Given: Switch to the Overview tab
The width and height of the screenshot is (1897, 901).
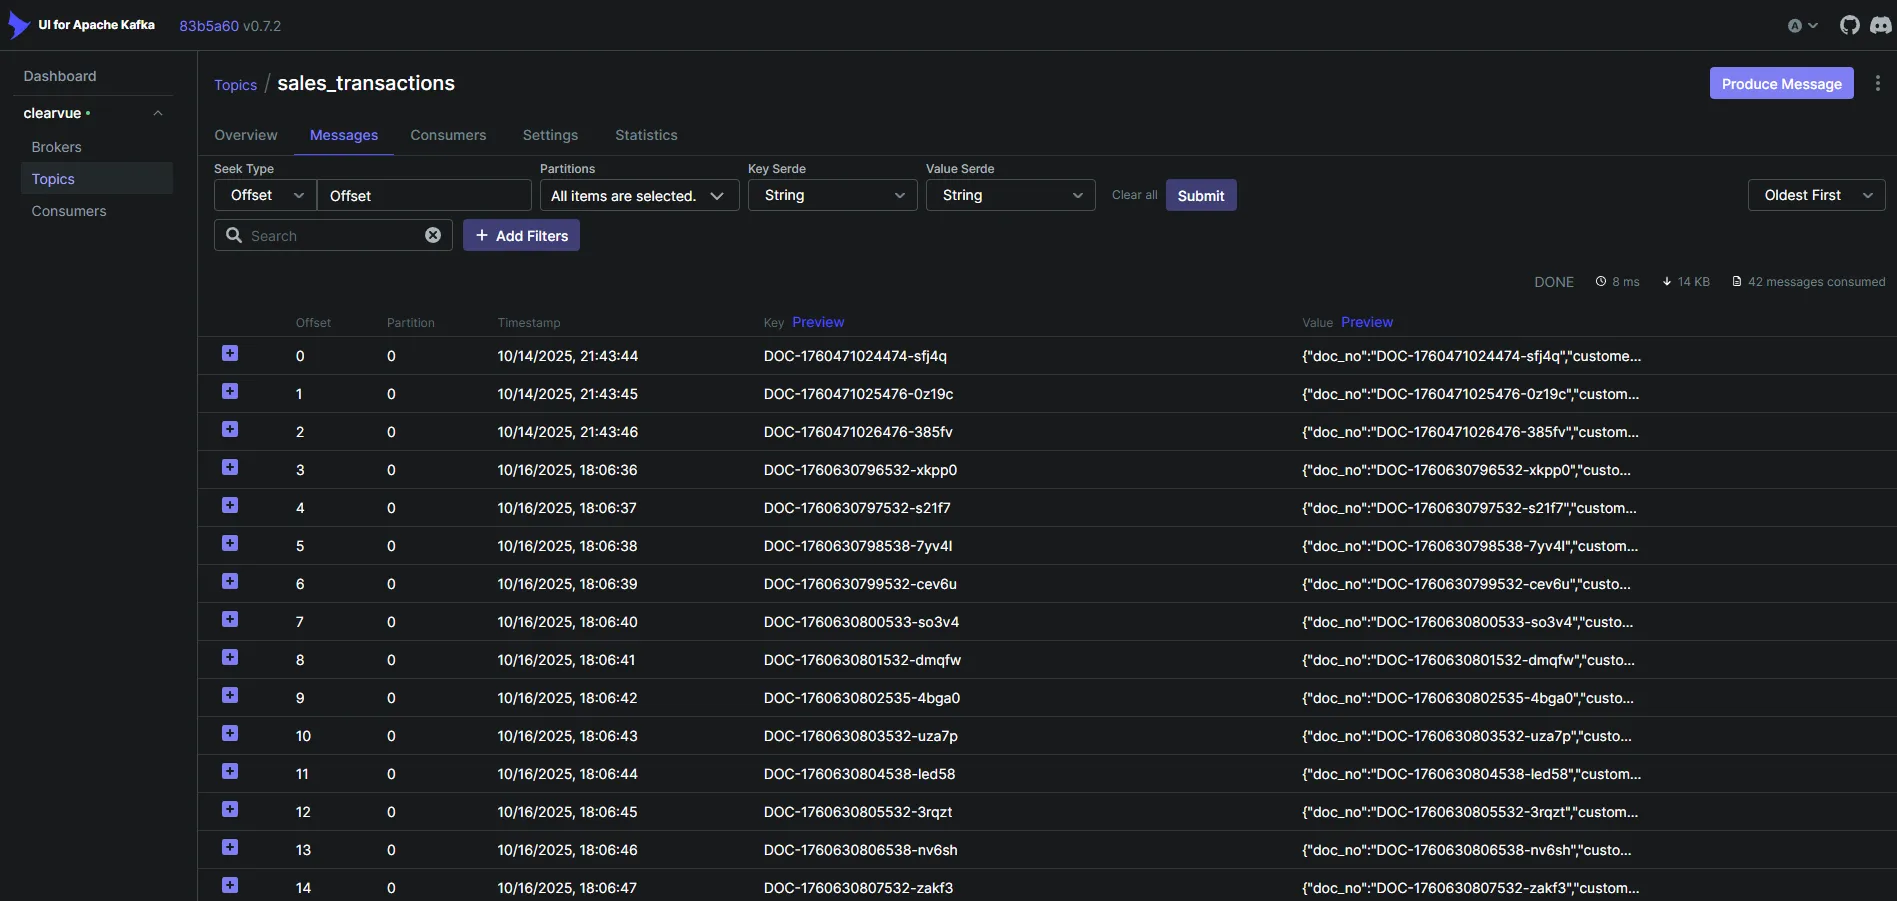Looking at the screenshot, I should point(246,135).
